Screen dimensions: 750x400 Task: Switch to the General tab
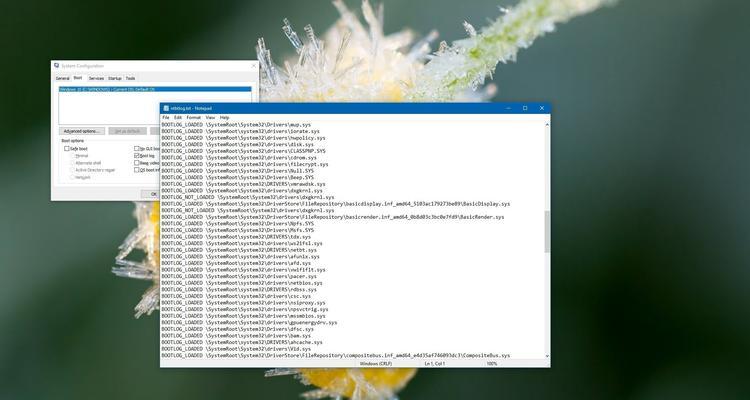click(62, 78)
